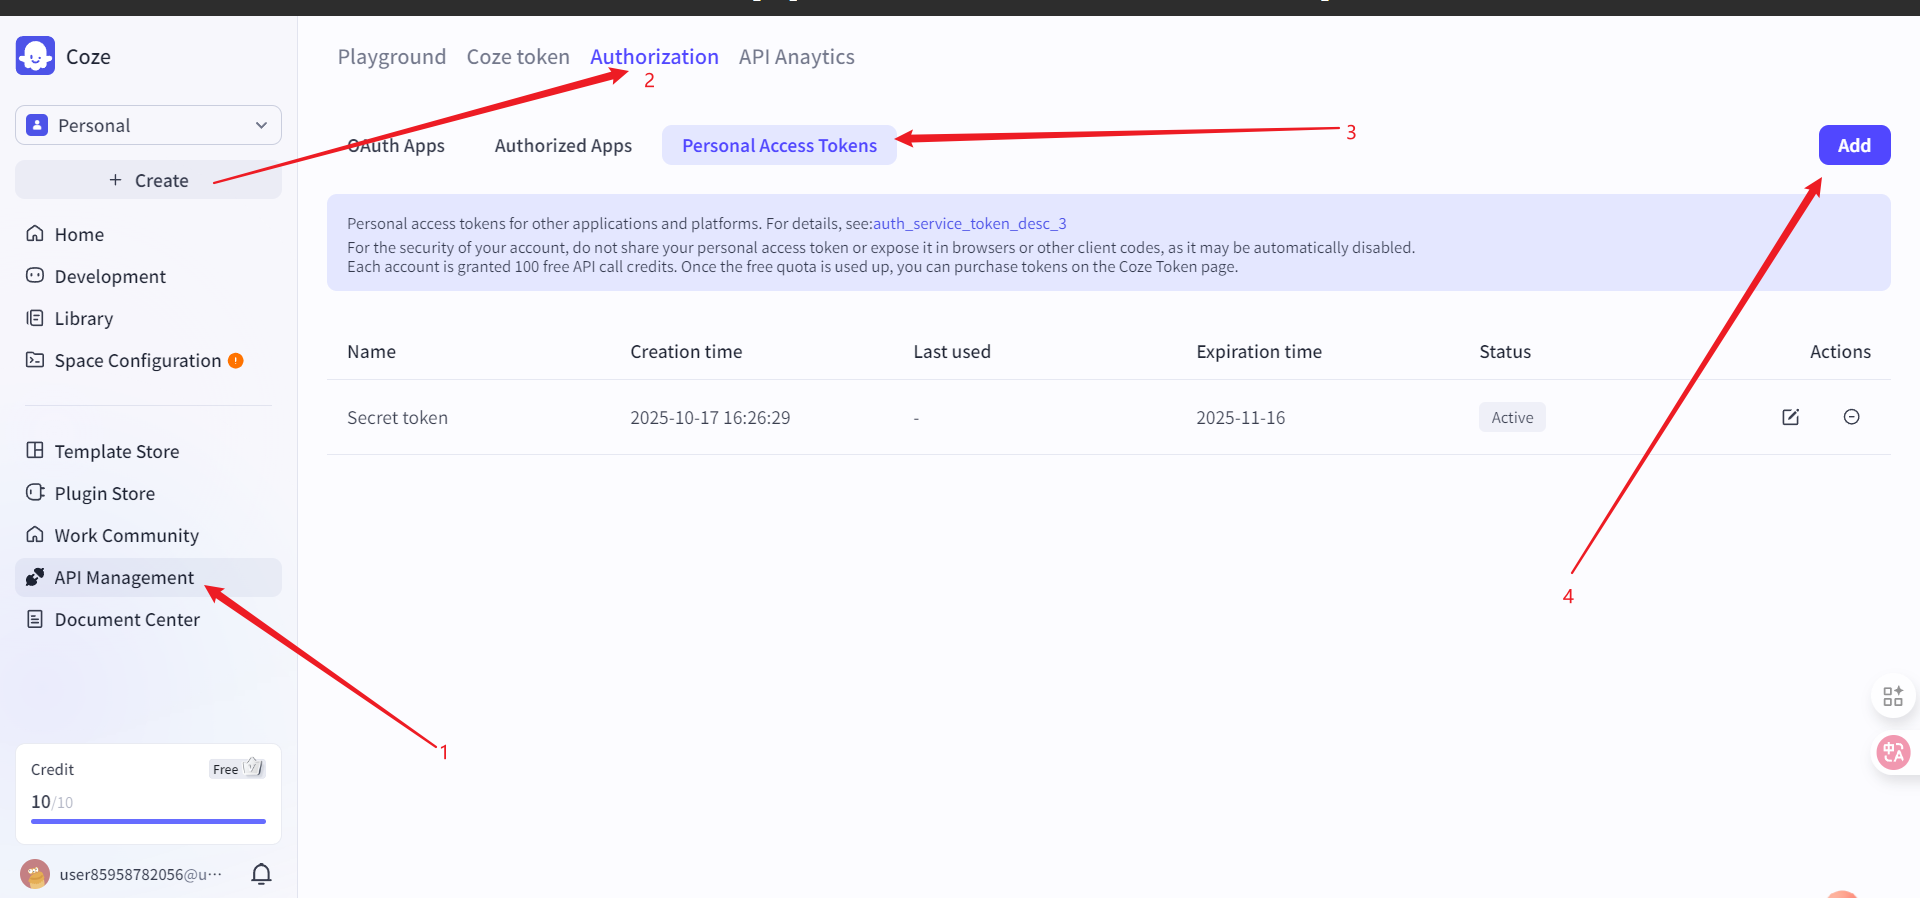This screenshot has width=1920, height=898.
Task: Click the translate floating icon
Action: [x=1893, y=752]
